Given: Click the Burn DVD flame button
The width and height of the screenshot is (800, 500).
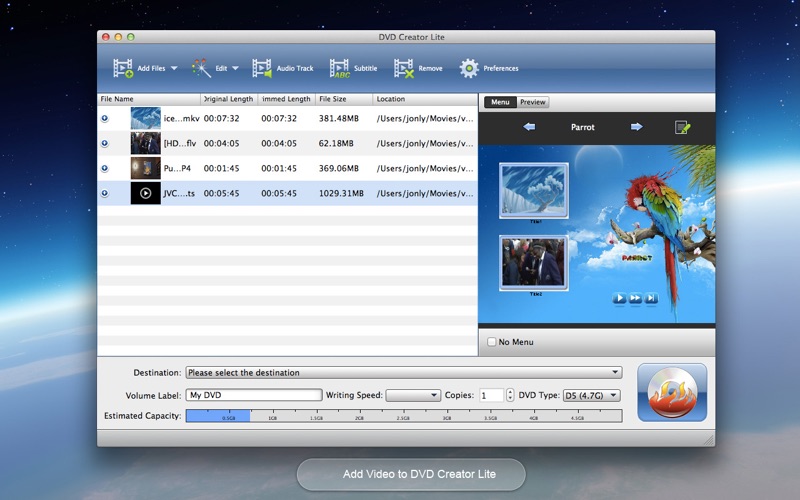Looking at the screenshot, I should tap(671, 392).
